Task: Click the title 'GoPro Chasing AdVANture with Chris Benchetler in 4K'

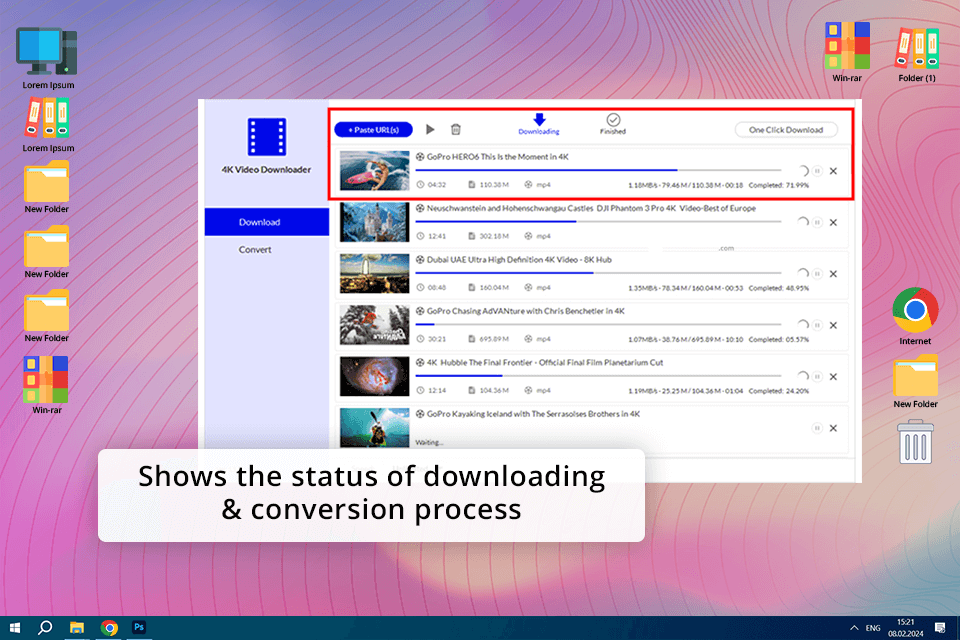Action: 526,311
